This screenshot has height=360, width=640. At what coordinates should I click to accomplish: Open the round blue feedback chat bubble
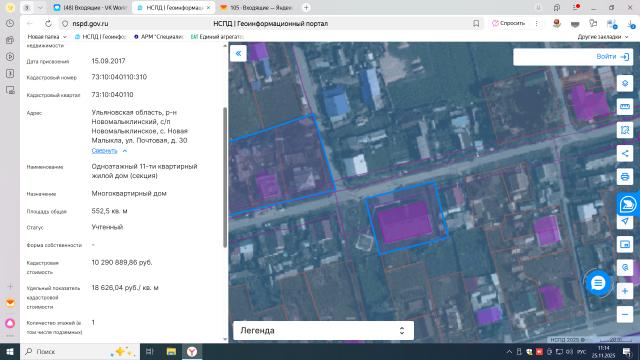[598, 282]
